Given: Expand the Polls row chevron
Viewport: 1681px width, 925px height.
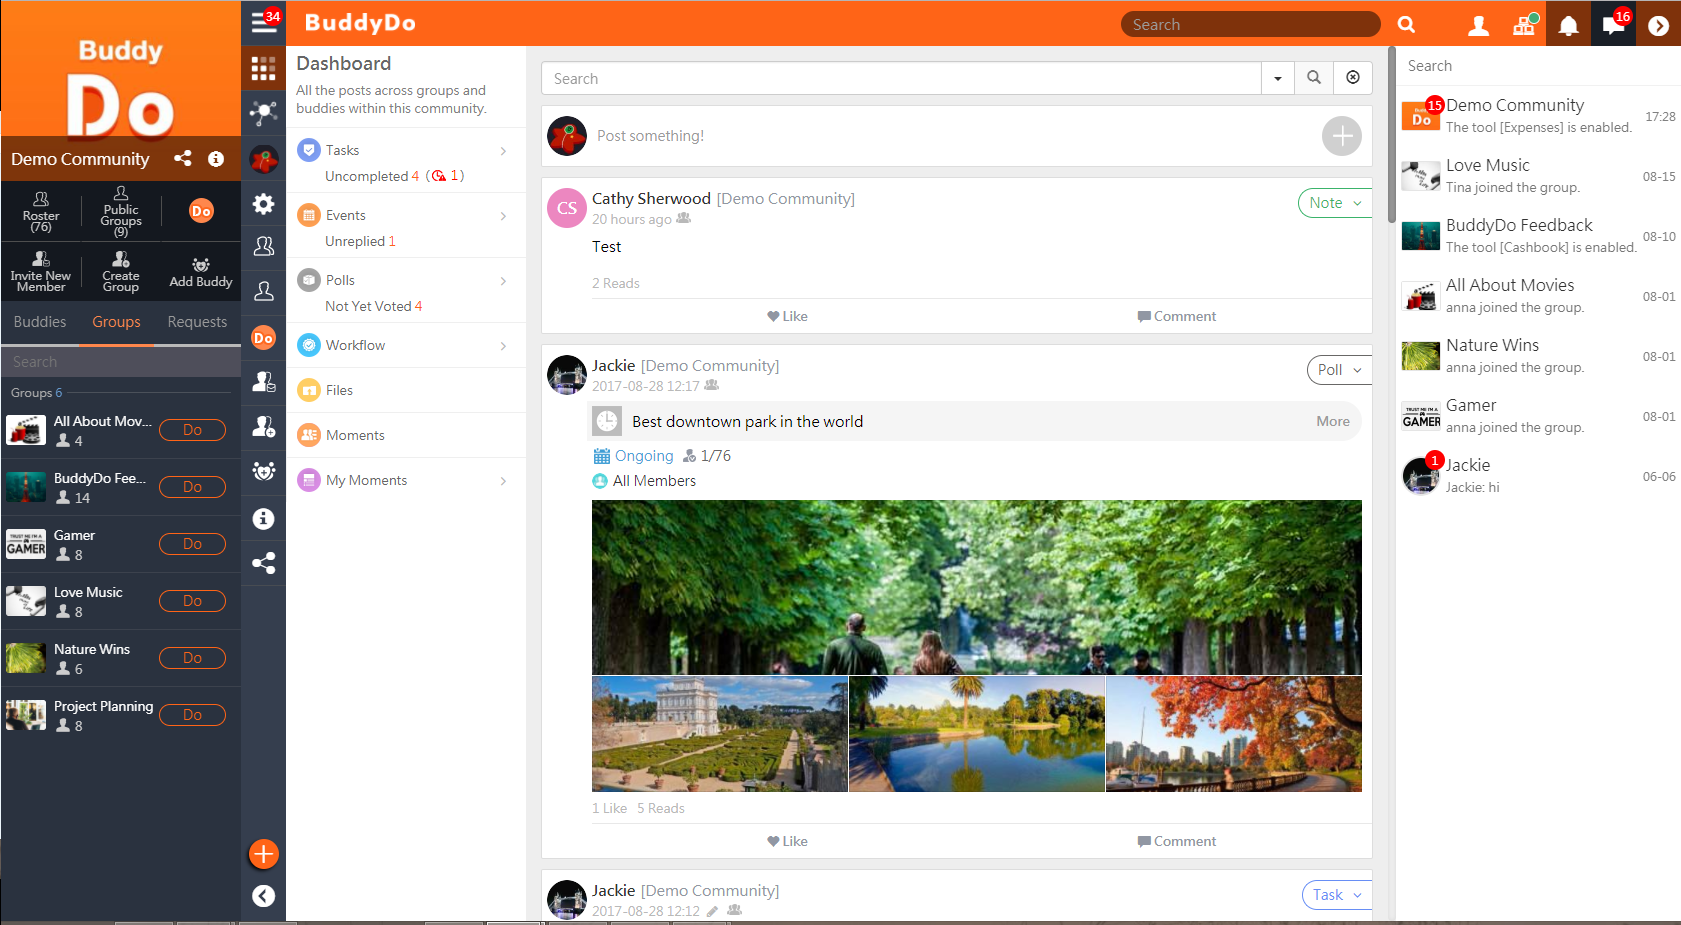Looking at the screenshot, I should (503, 281).
